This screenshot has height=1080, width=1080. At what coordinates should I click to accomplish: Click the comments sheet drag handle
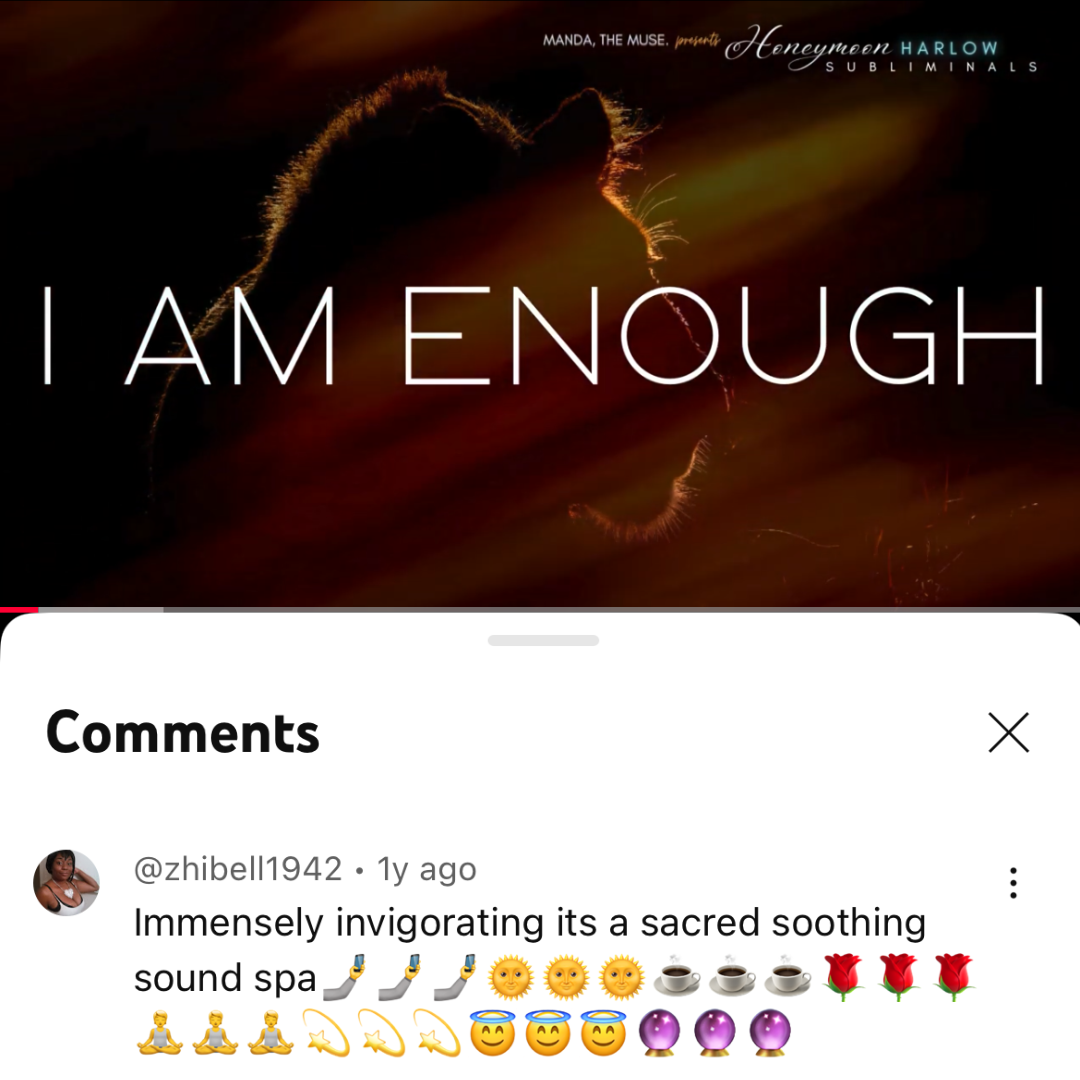(543, 640)
